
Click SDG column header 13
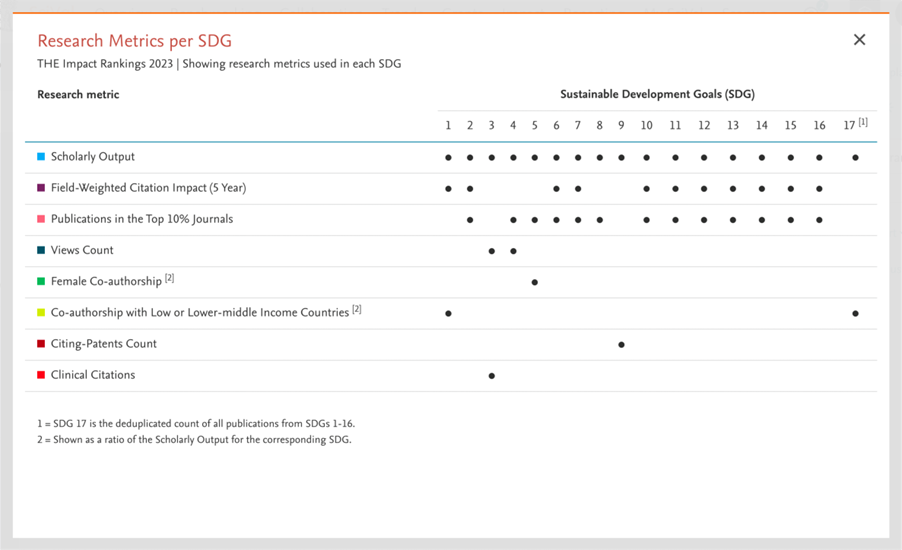[x=733, y=125]
